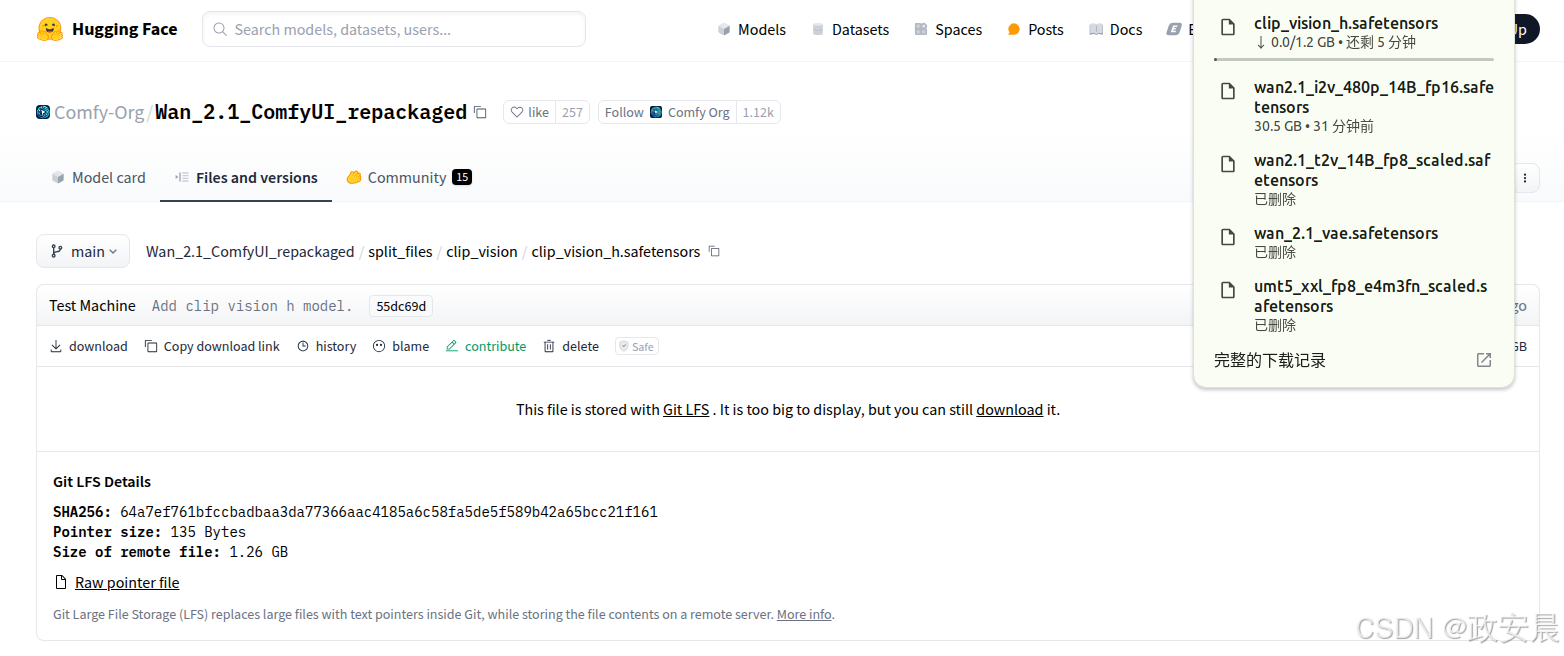The height and width of the screenshot is (656, 1564).
Task: Select the umt5_xxl_fp8_e4m3fn_scaled download entry
Action: coord(1354,306)
